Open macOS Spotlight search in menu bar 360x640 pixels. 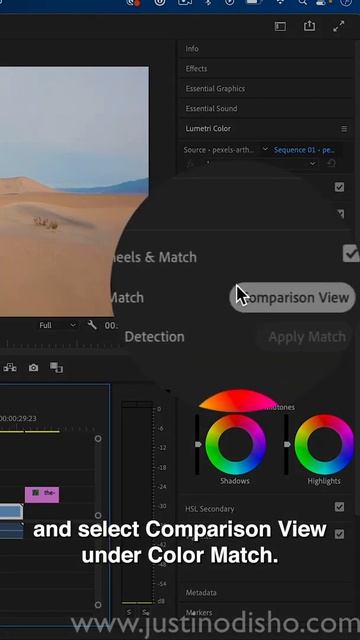(x=302, y=3)
